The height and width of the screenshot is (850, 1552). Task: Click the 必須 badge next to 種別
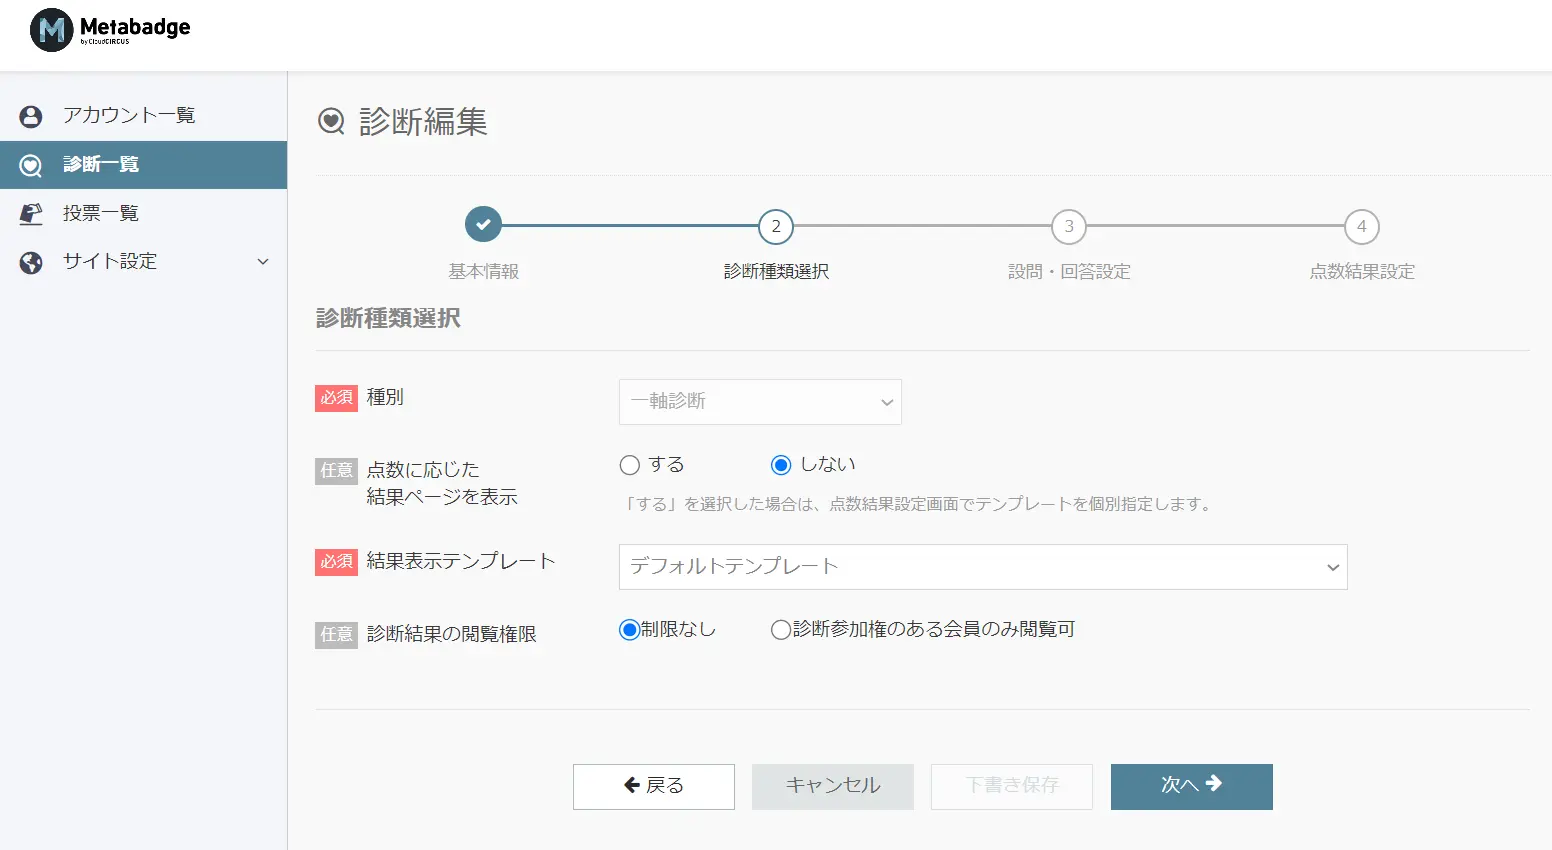[336, 398]
